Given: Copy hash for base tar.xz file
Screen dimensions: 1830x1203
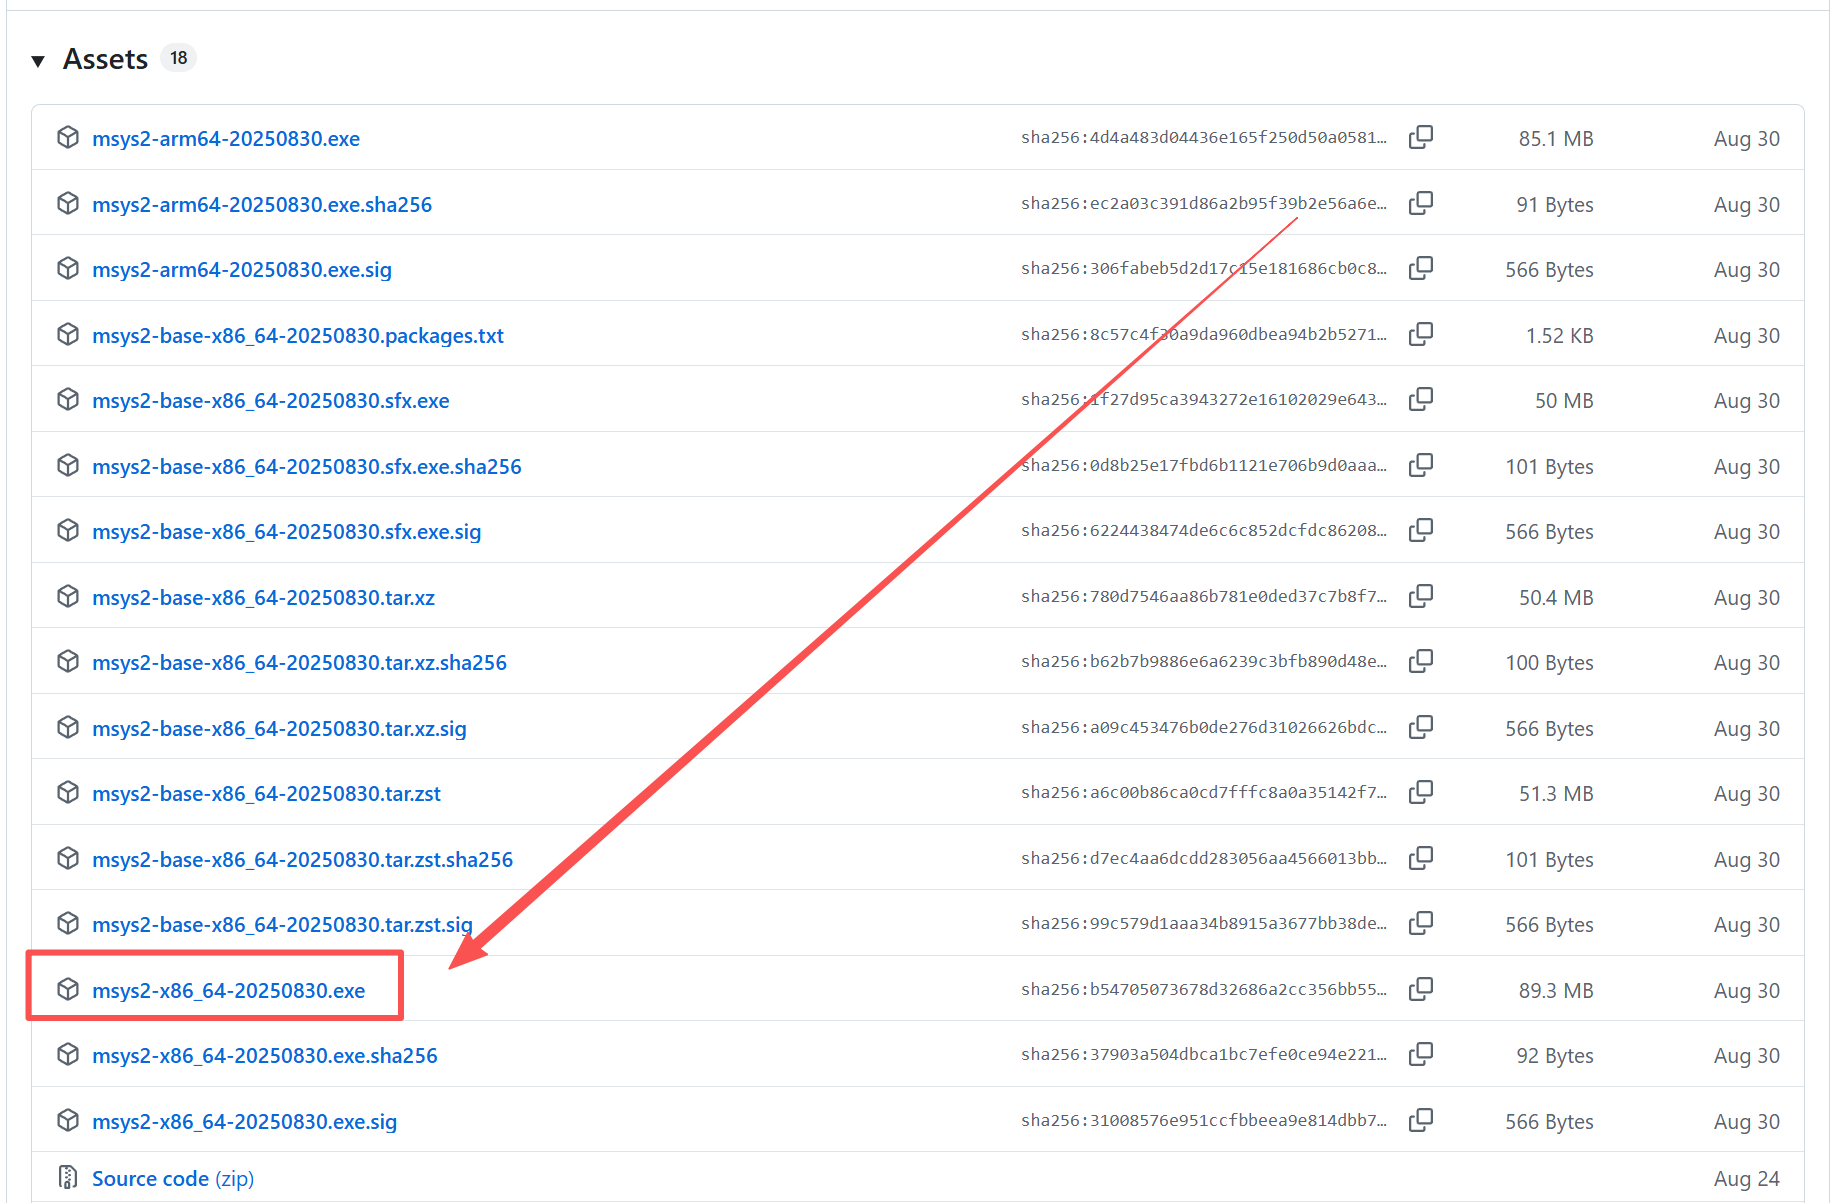Looking at the screenshot, I should coord(1421,596).
